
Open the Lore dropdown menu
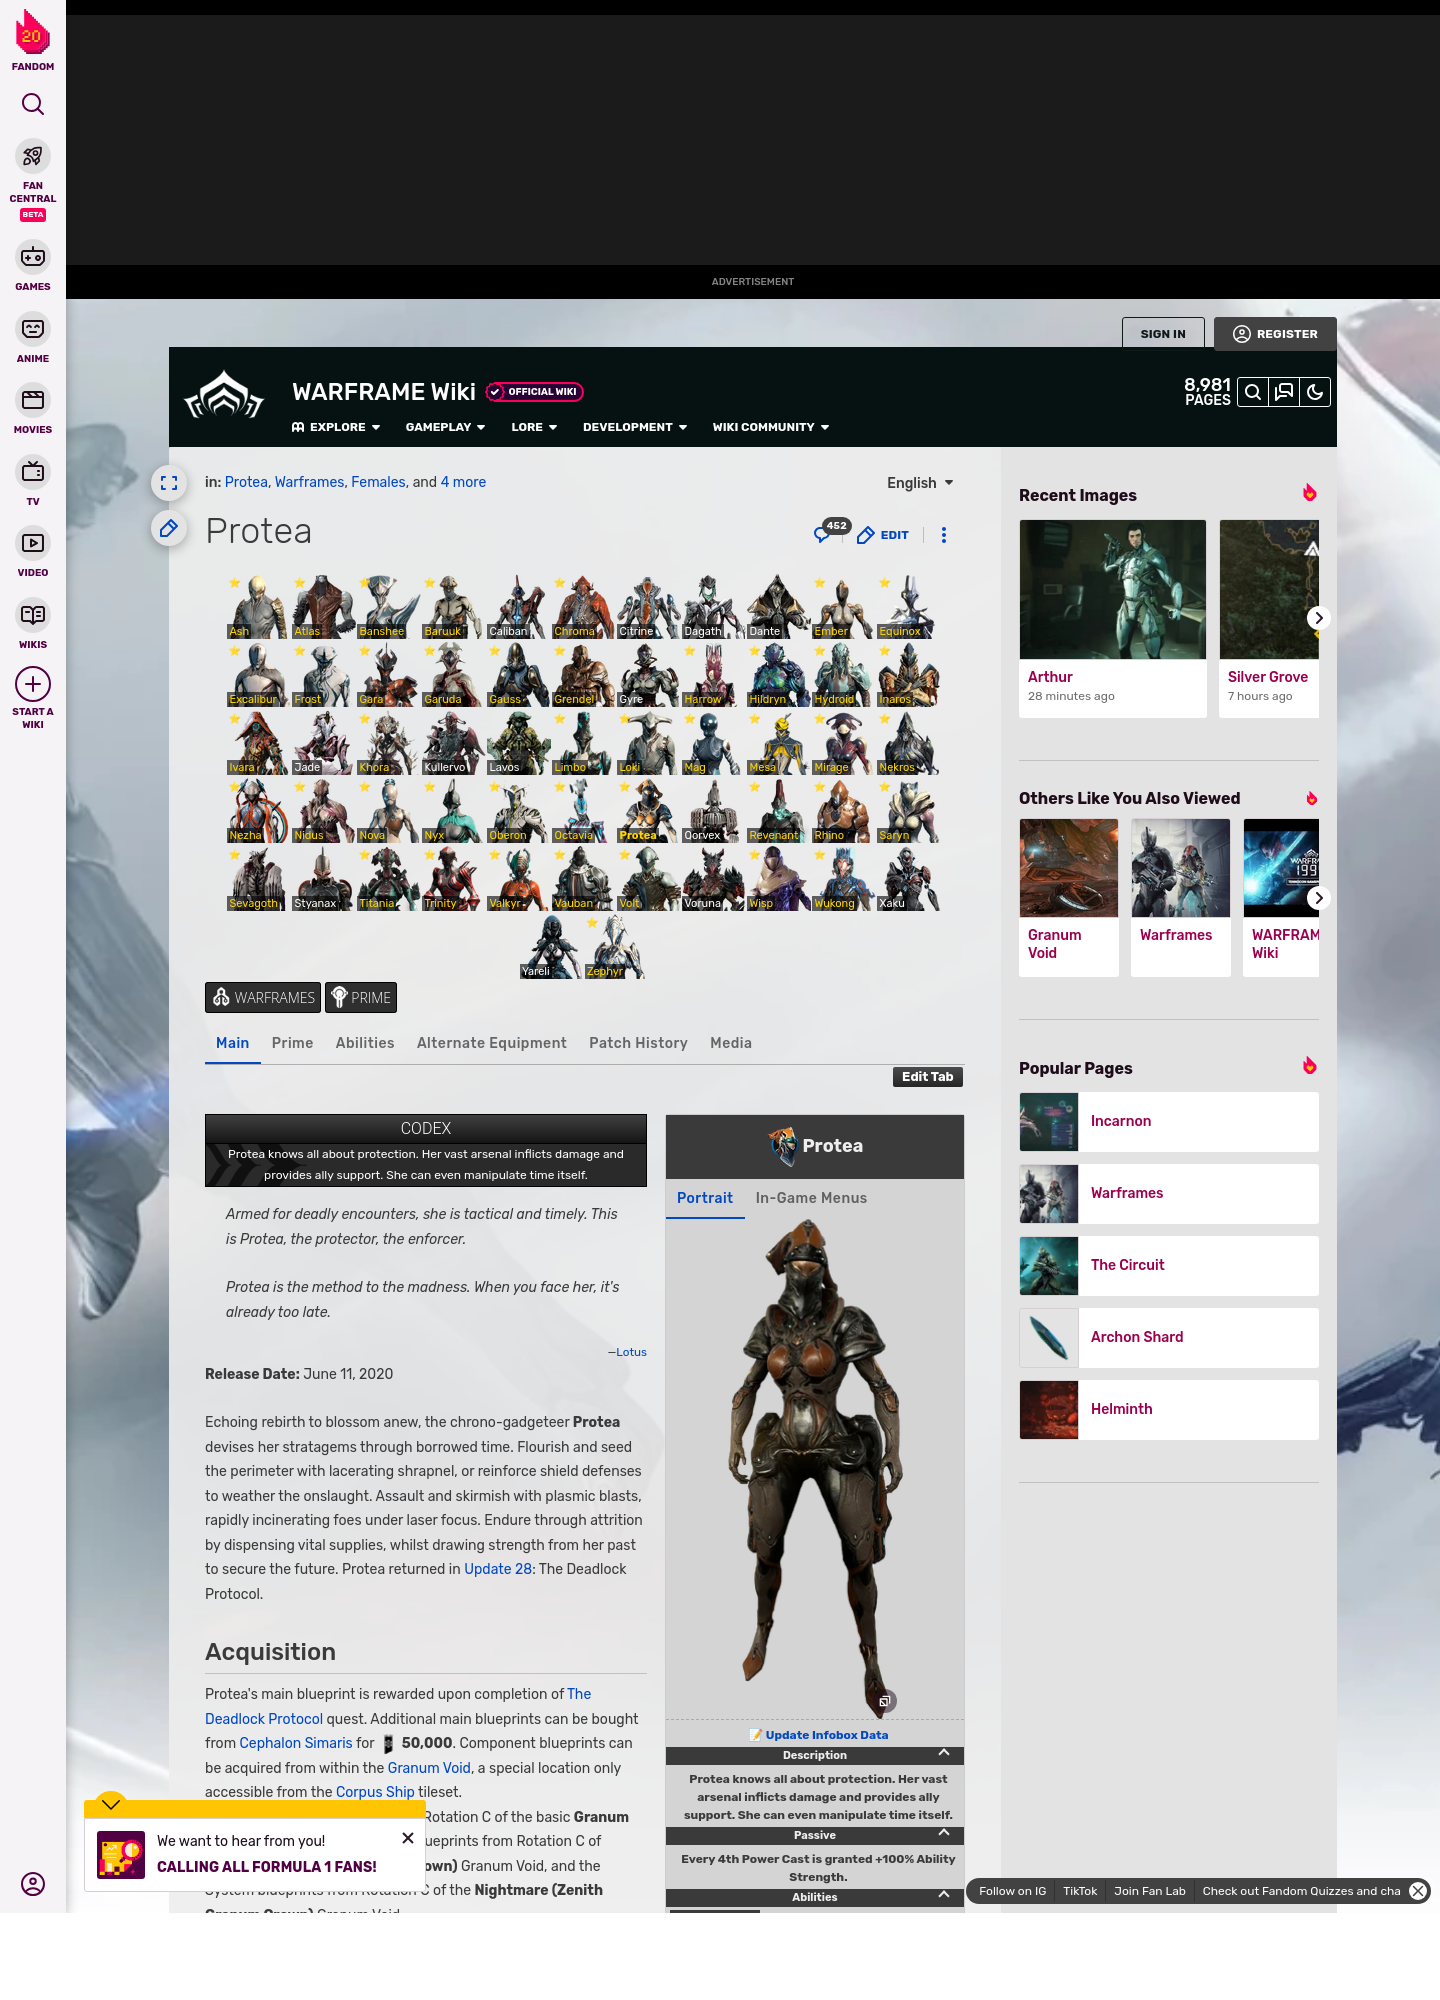(x=534, y=427)
